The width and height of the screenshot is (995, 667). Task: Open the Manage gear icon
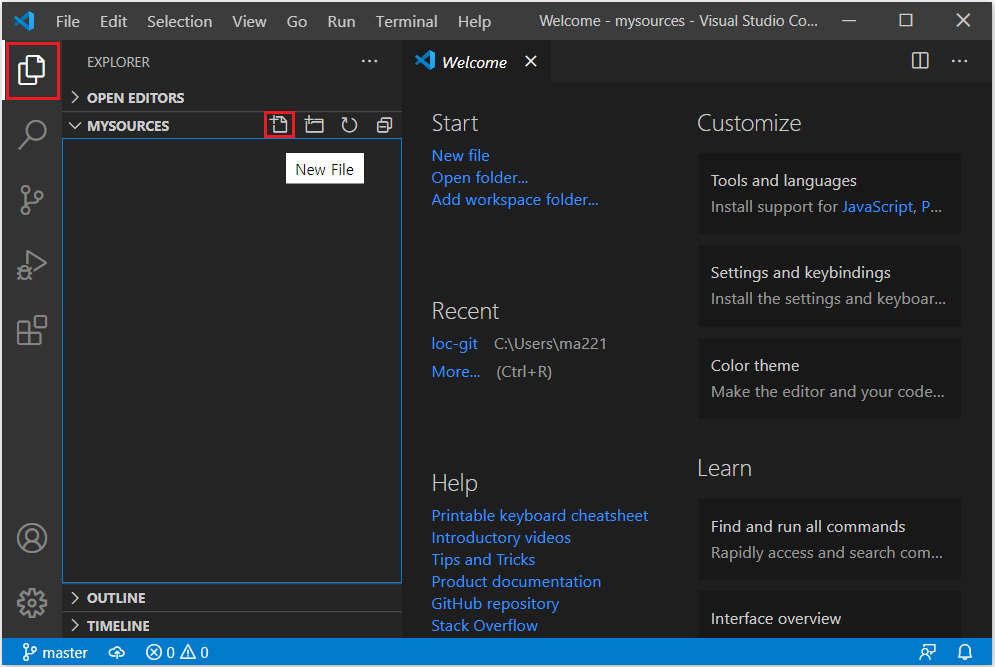point(32,603)
